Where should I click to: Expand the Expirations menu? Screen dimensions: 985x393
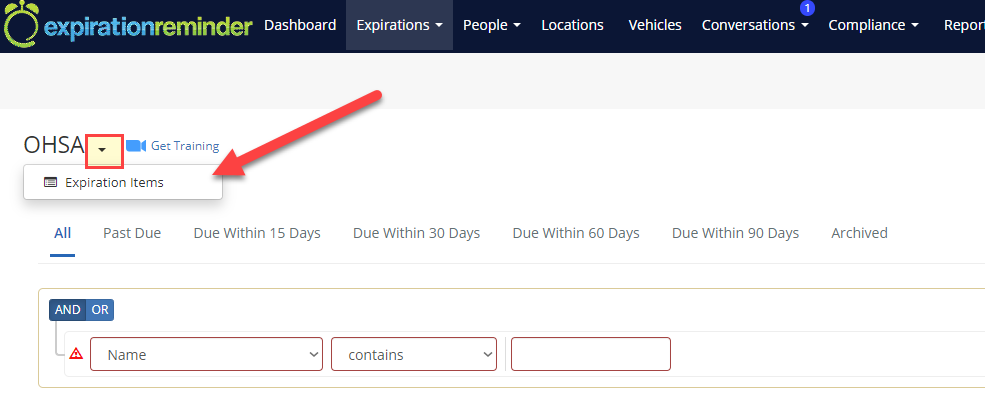click(x=400, y=25)
